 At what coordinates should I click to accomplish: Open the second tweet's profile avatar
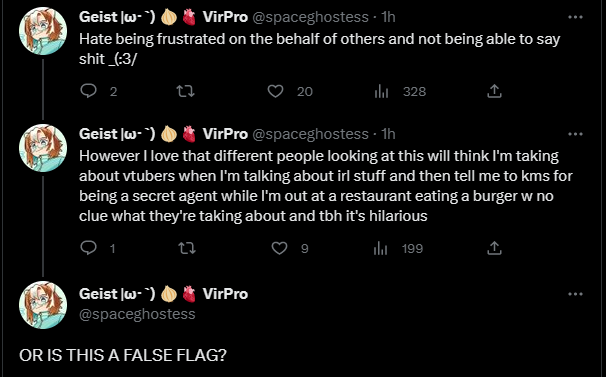pos(43,148)
